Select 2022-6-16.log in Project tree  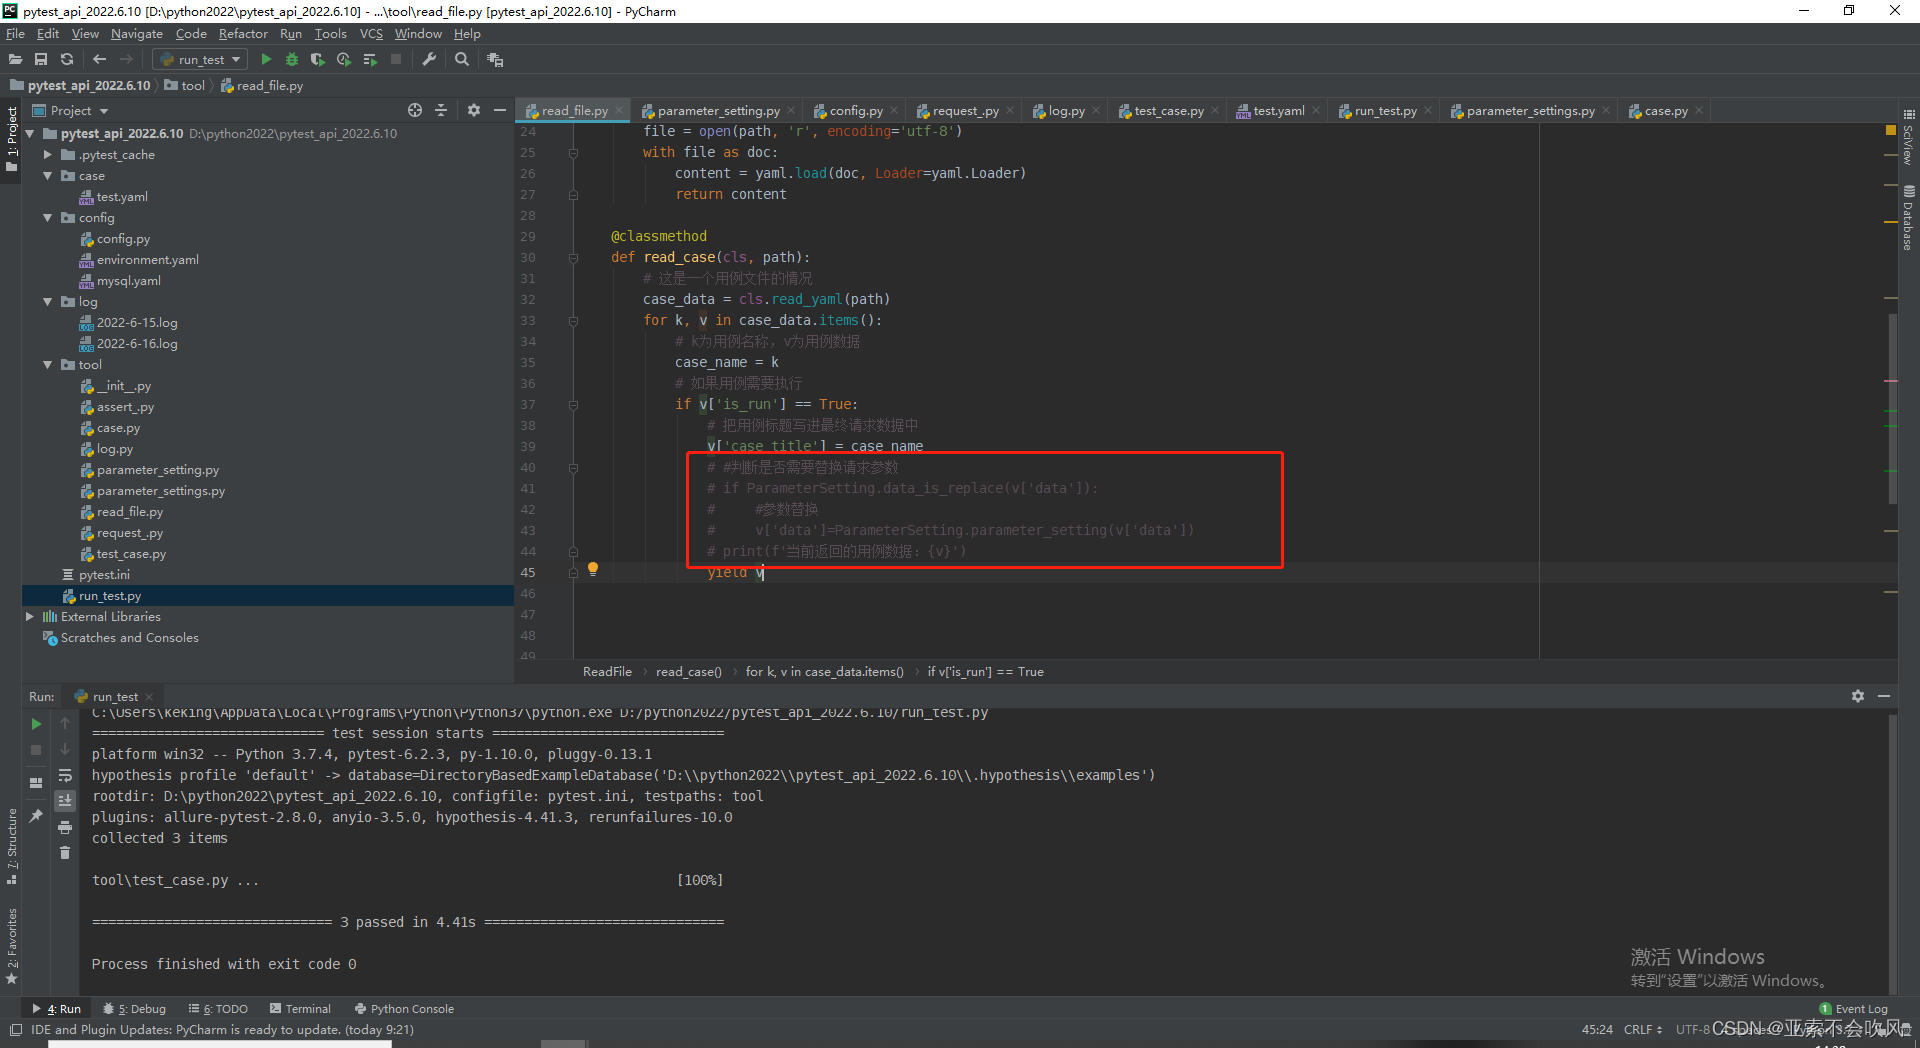click(x=137, y=344)
